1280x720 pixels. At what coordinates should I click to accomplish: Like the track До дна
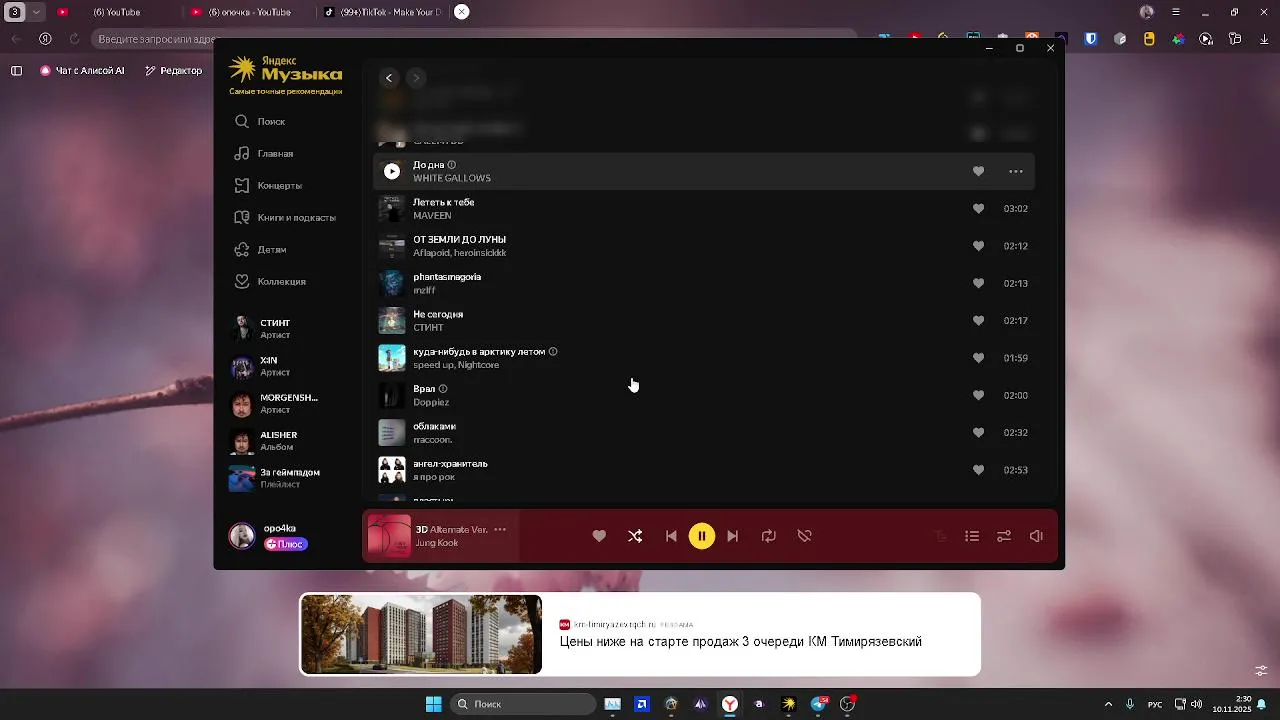pyautogui.click(x=978, y=171)
